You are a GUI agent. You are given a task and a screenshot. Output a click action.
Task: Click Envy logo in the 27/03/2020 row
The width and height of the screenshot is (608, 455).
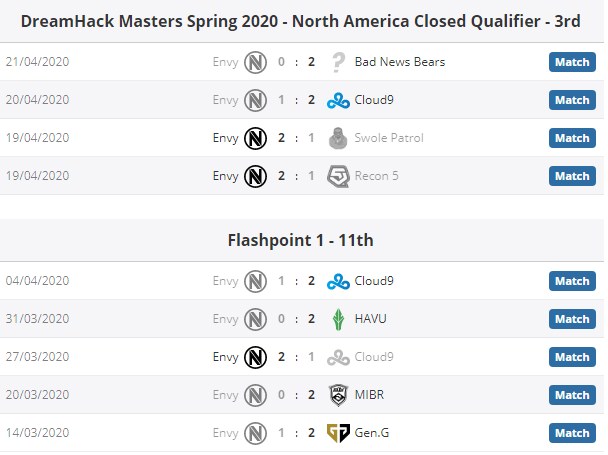(x=256, y=357)
